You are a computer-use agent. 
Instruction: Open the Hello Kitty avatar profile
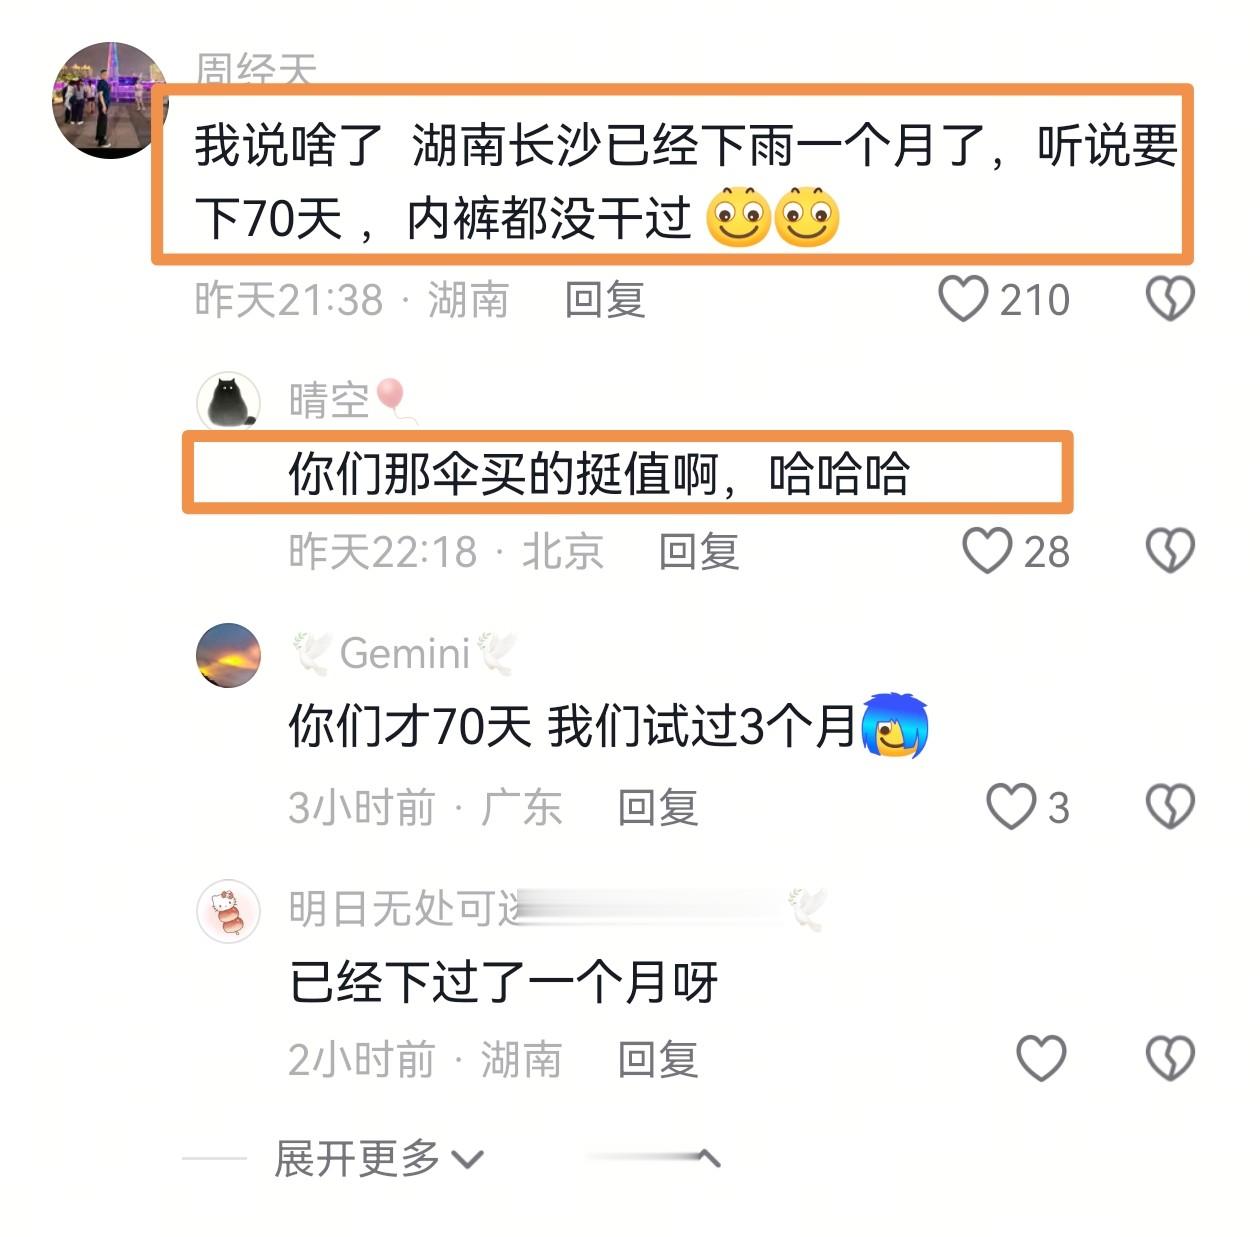(229, 910)
